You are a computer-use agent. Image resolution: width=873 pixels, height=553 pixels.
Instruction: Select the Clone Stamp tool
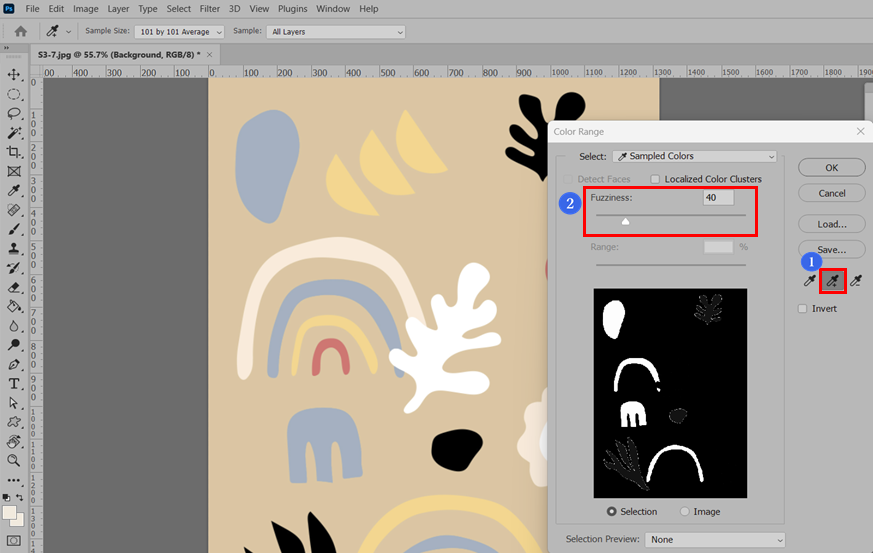14,248
